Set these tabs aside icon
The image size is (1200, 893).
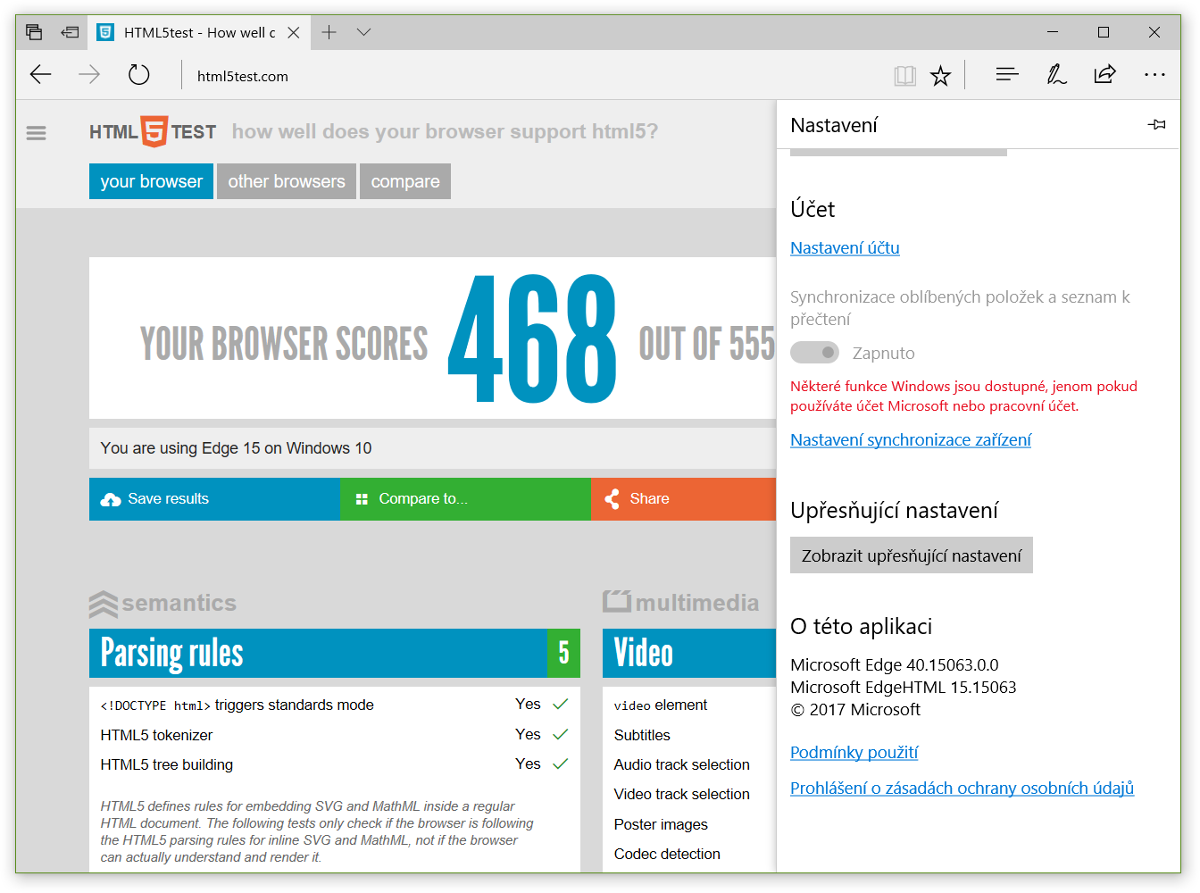point(69,32)
